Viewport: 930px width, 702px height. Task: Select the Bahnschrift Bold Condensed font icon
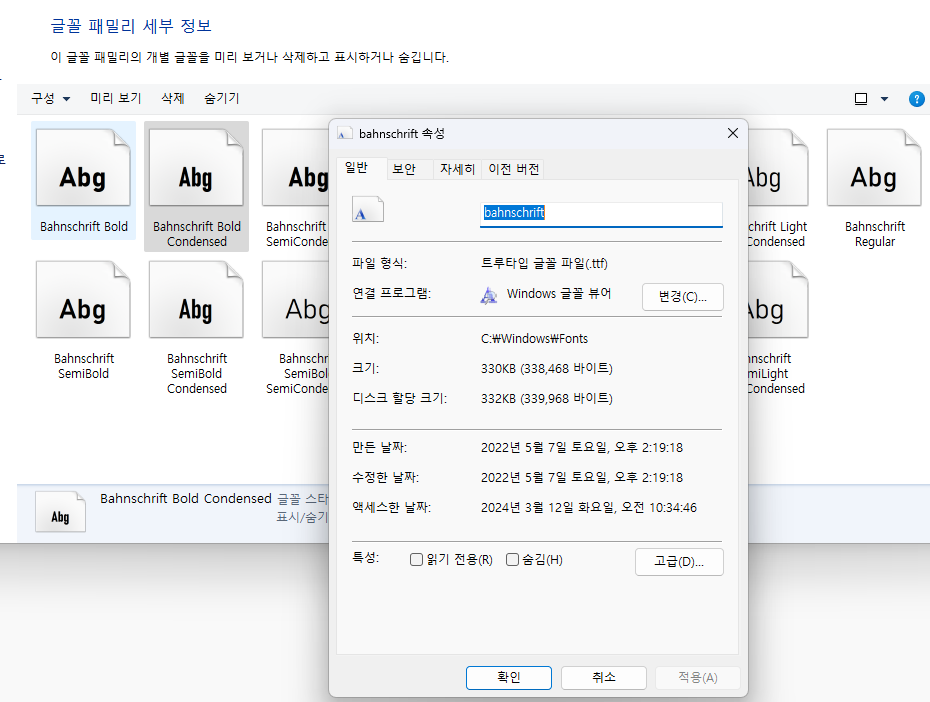196,168
